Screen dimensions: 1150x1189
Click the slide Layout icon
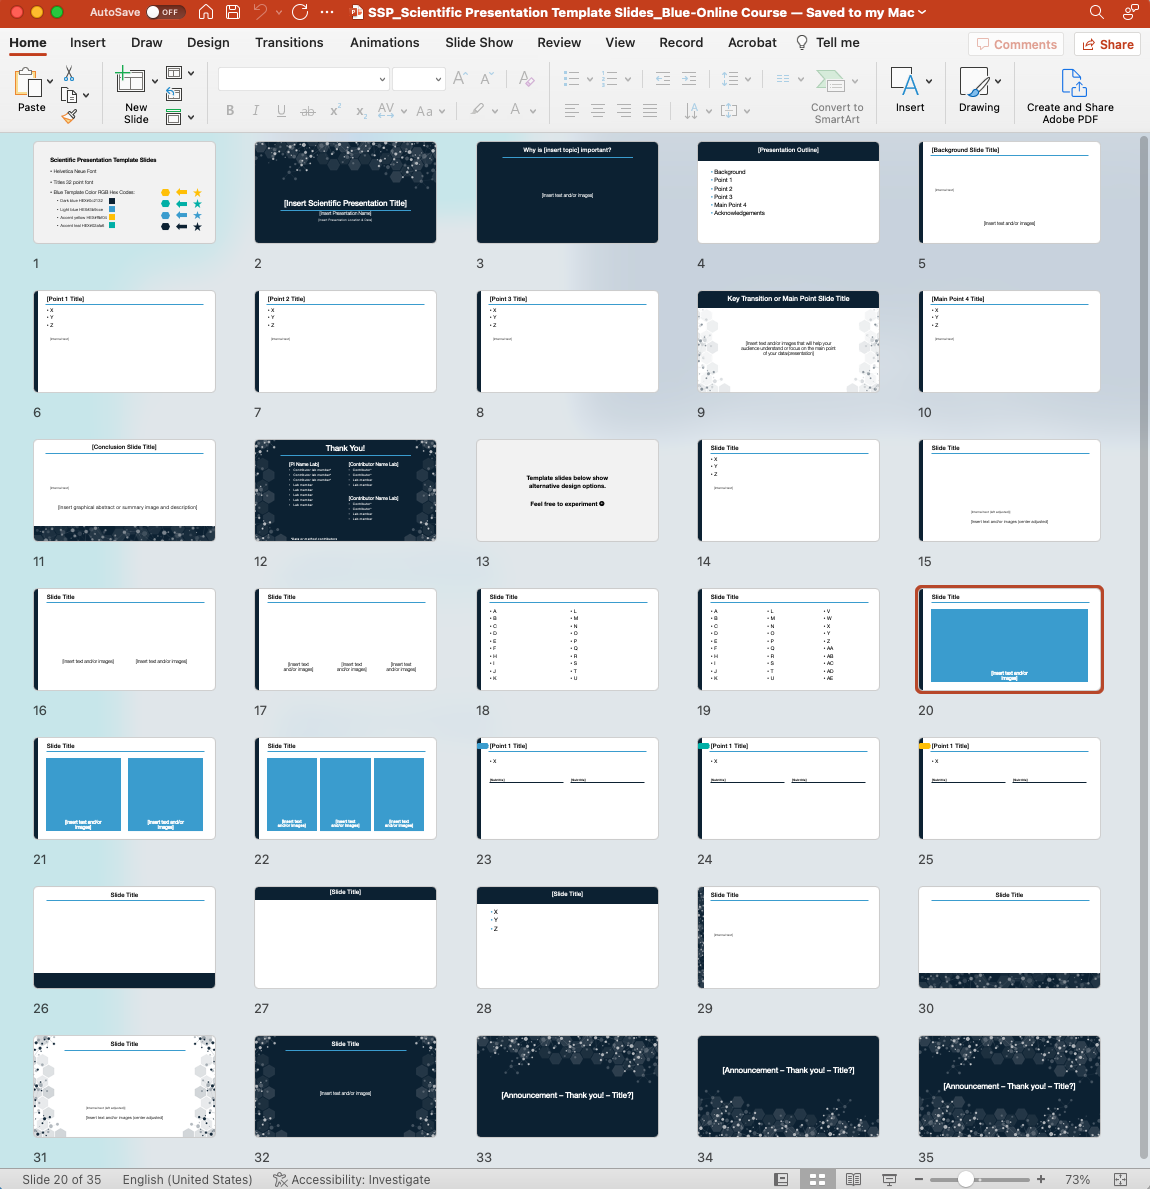174,73
